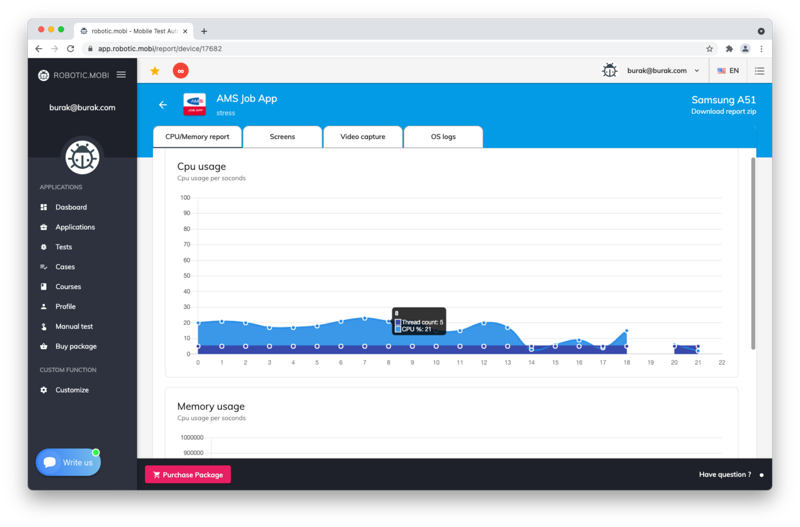Click the yellow star favorites icon
The image size is (800, 527).
point(155,71)
